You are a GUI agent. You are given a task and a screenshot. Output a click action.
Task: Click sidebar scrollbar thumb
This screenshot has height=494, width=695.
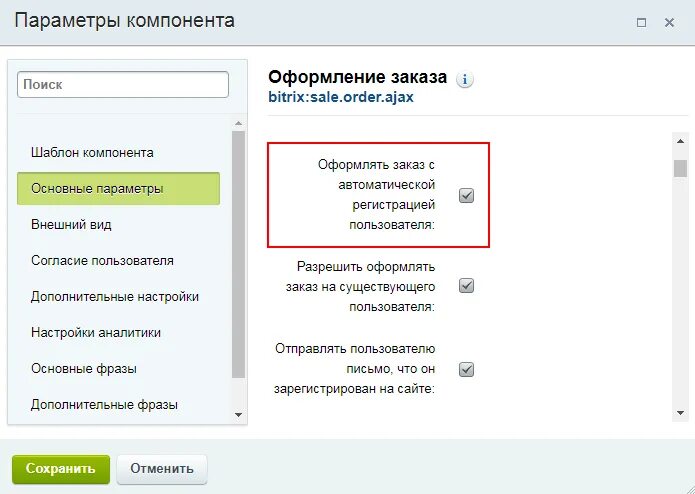[x=238, y=254]
